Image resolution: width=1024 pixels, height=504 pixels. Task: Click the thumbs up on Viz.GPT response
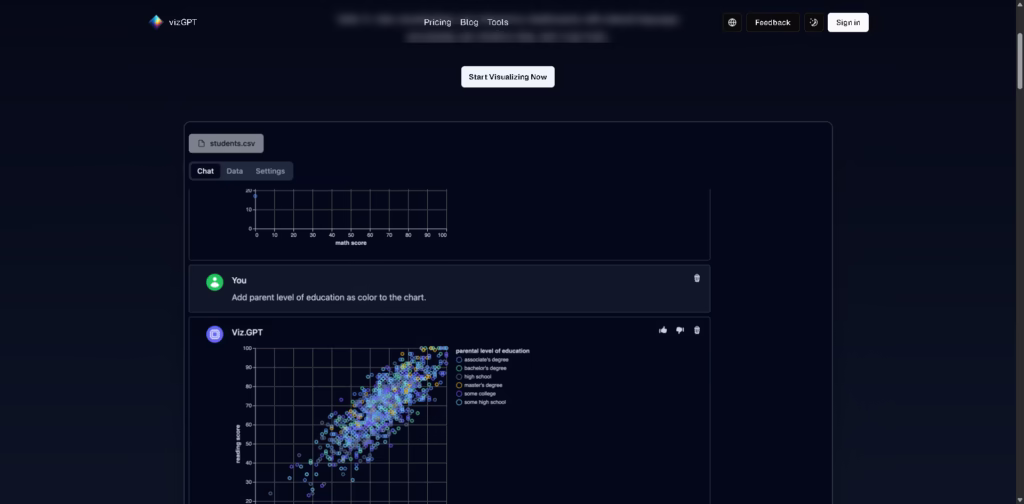[x=663, y=330]
